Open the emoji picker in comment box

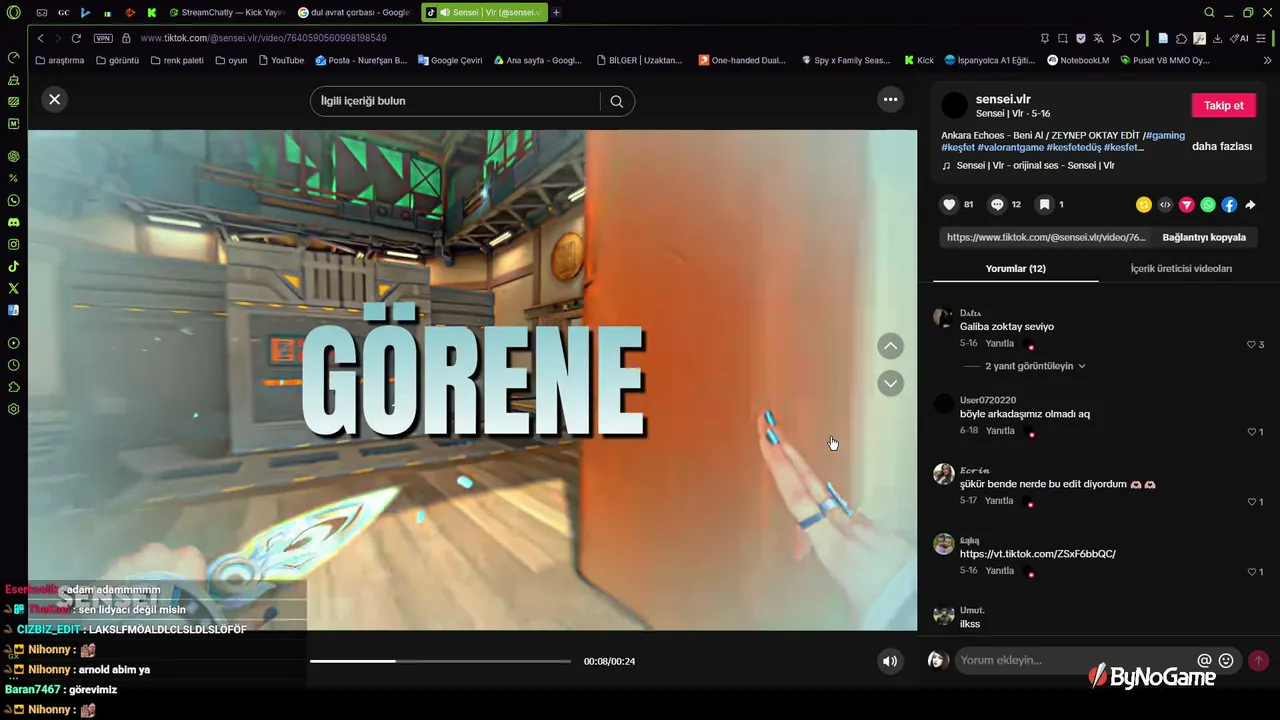[1226, 660]
